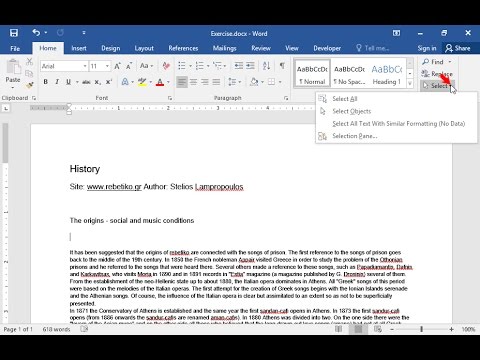Click the www.rebetiko.gr link
The height and width of the screenshot is (360, 480).
[114, 187]
